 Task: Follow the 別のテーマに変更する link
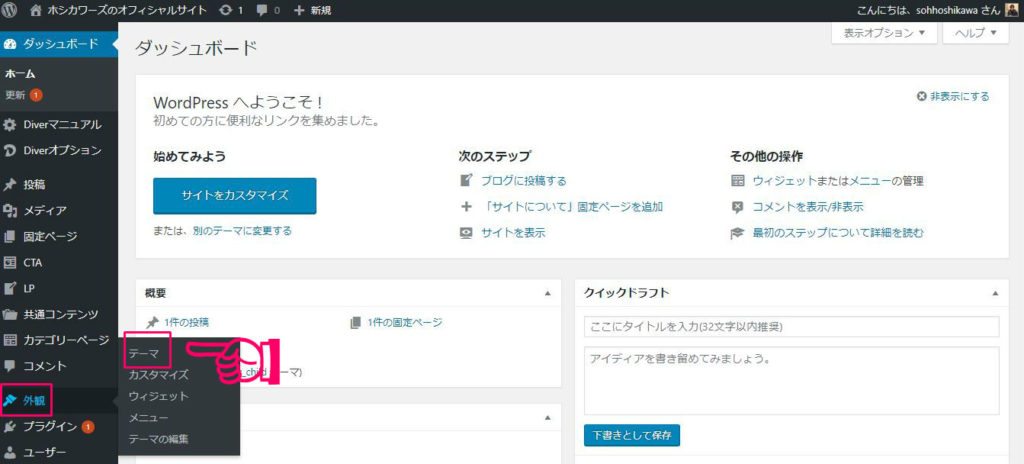coord(242,230)
